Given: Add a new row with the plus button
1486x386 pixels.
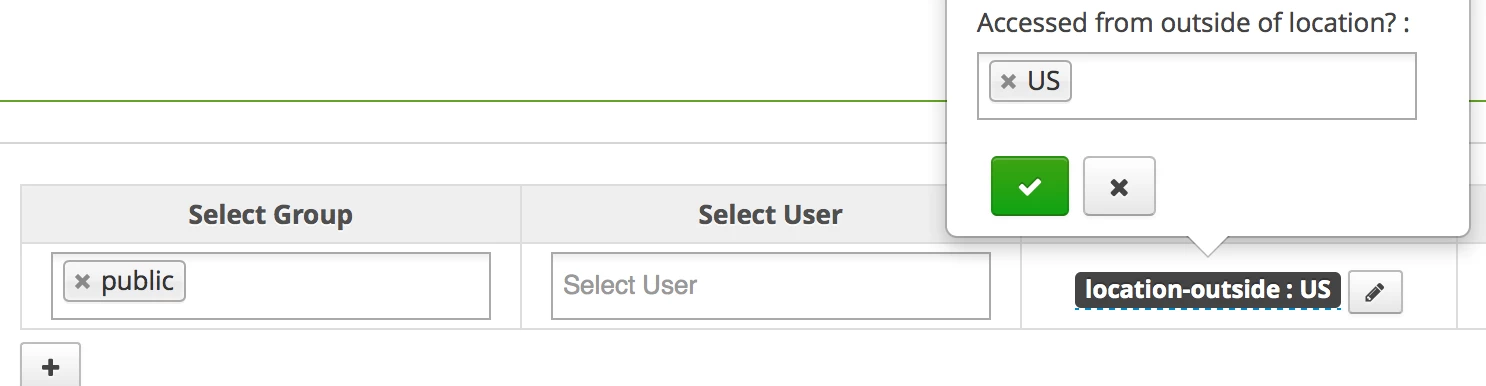Looking at the screenshot, I should [50, 366].
